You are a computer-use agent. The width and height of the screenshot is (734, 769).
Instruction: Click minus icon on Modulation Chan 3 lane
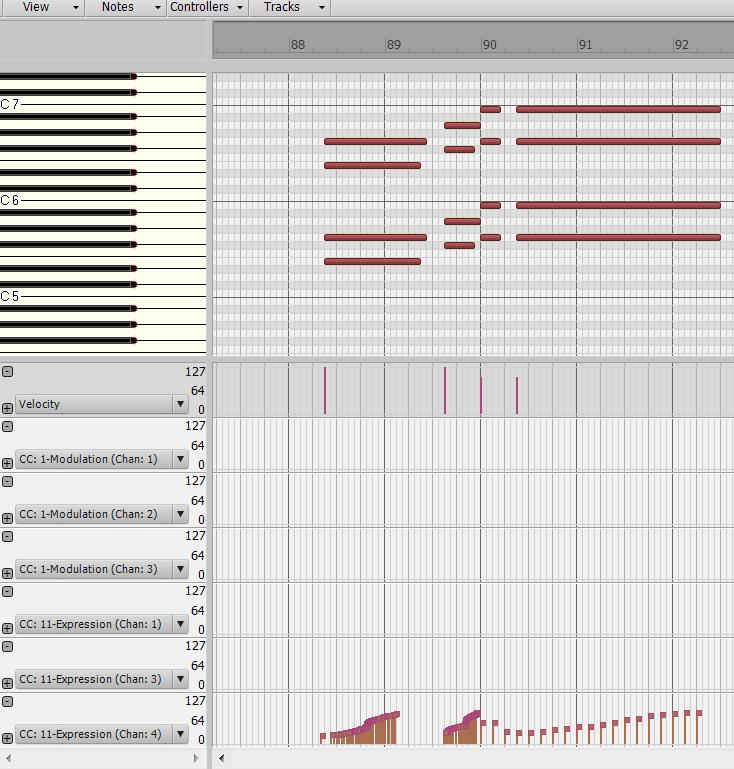pyautogui.click(x=7, y=536)
